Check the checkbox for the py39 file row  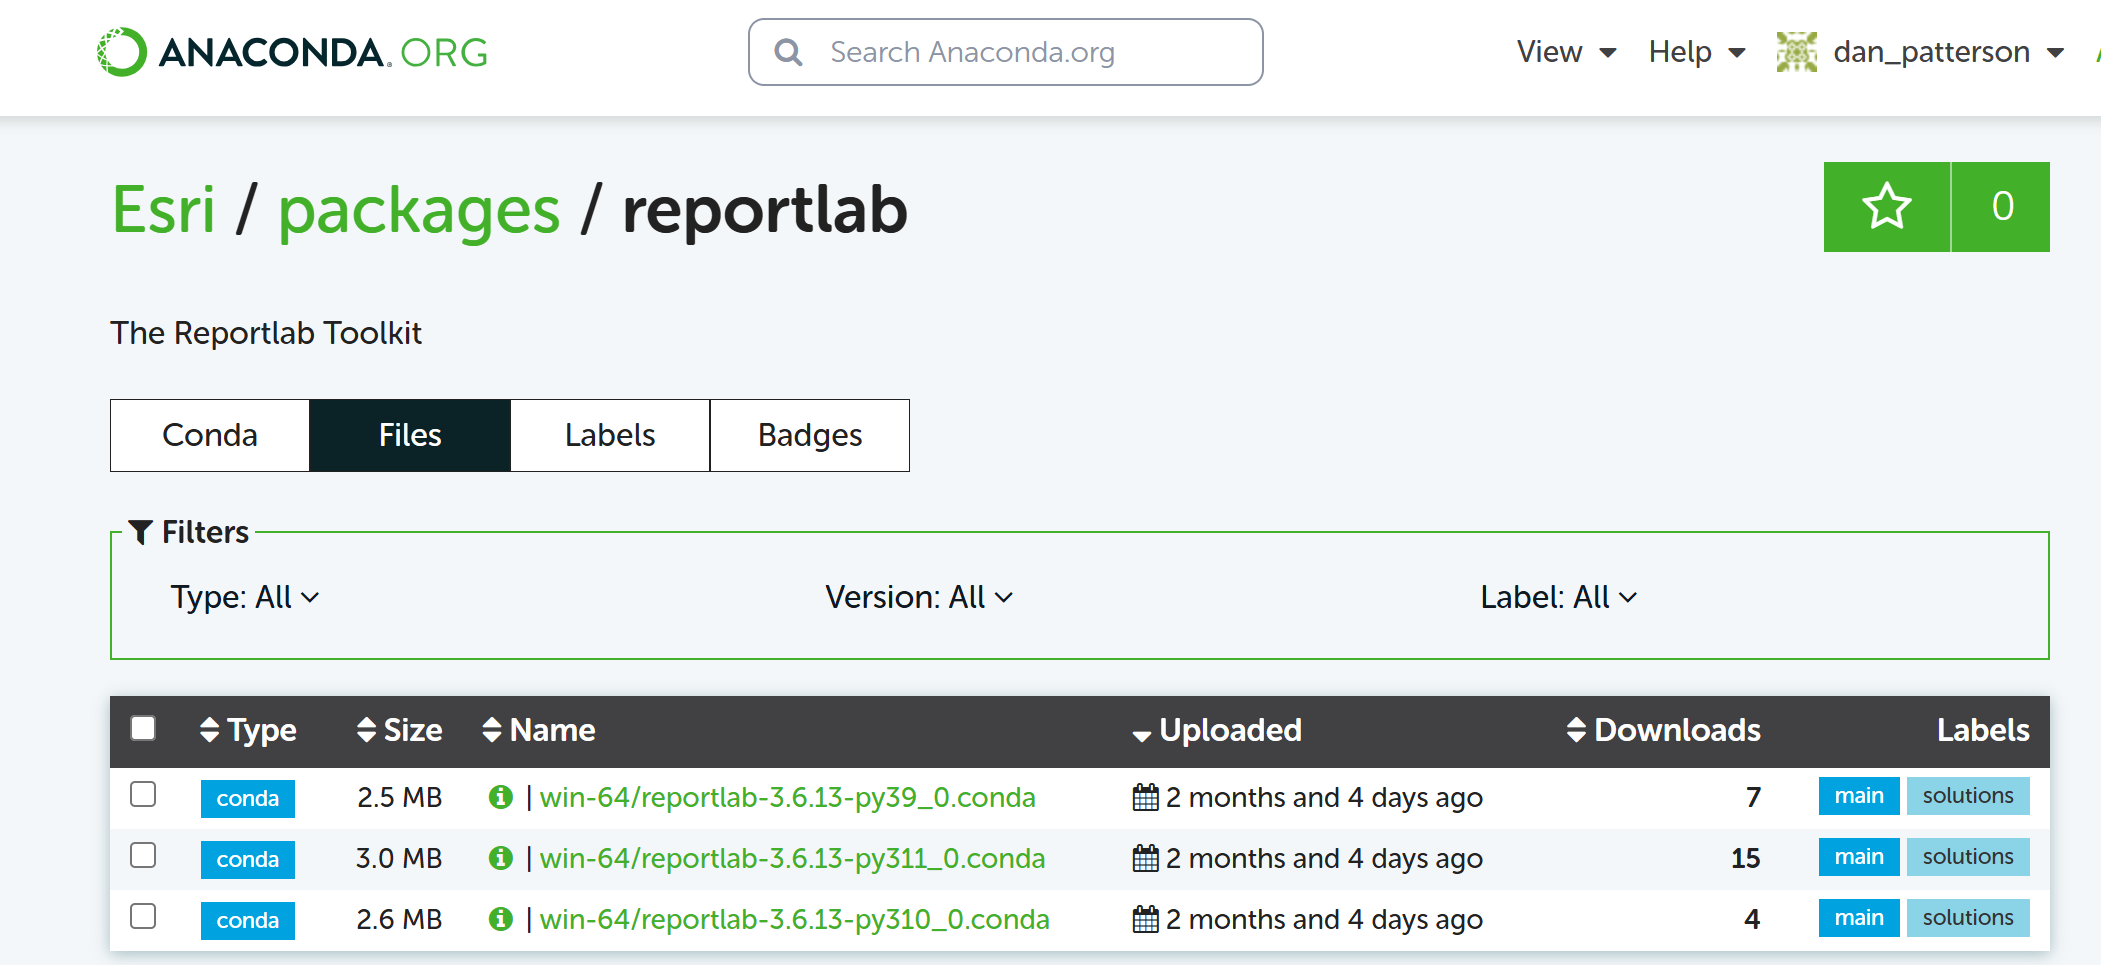[x=142, y=795]
